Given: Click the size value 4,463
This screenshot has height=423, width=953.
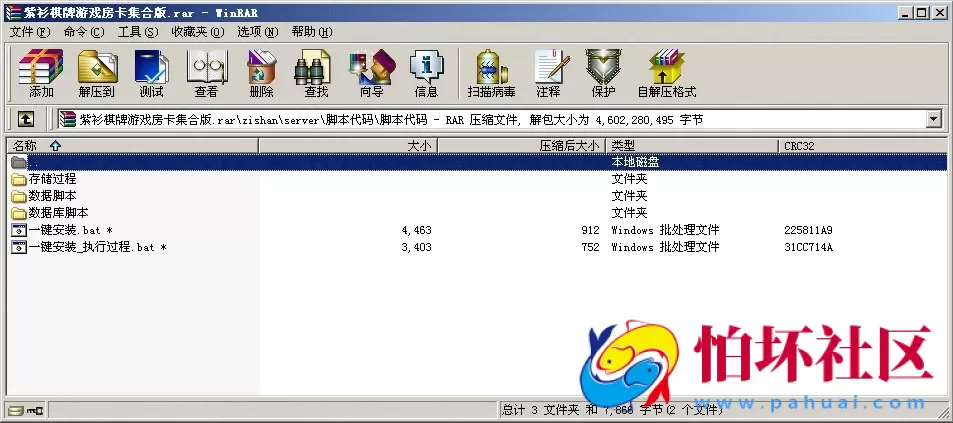Looking at the screenshot, I should point(417,230).
